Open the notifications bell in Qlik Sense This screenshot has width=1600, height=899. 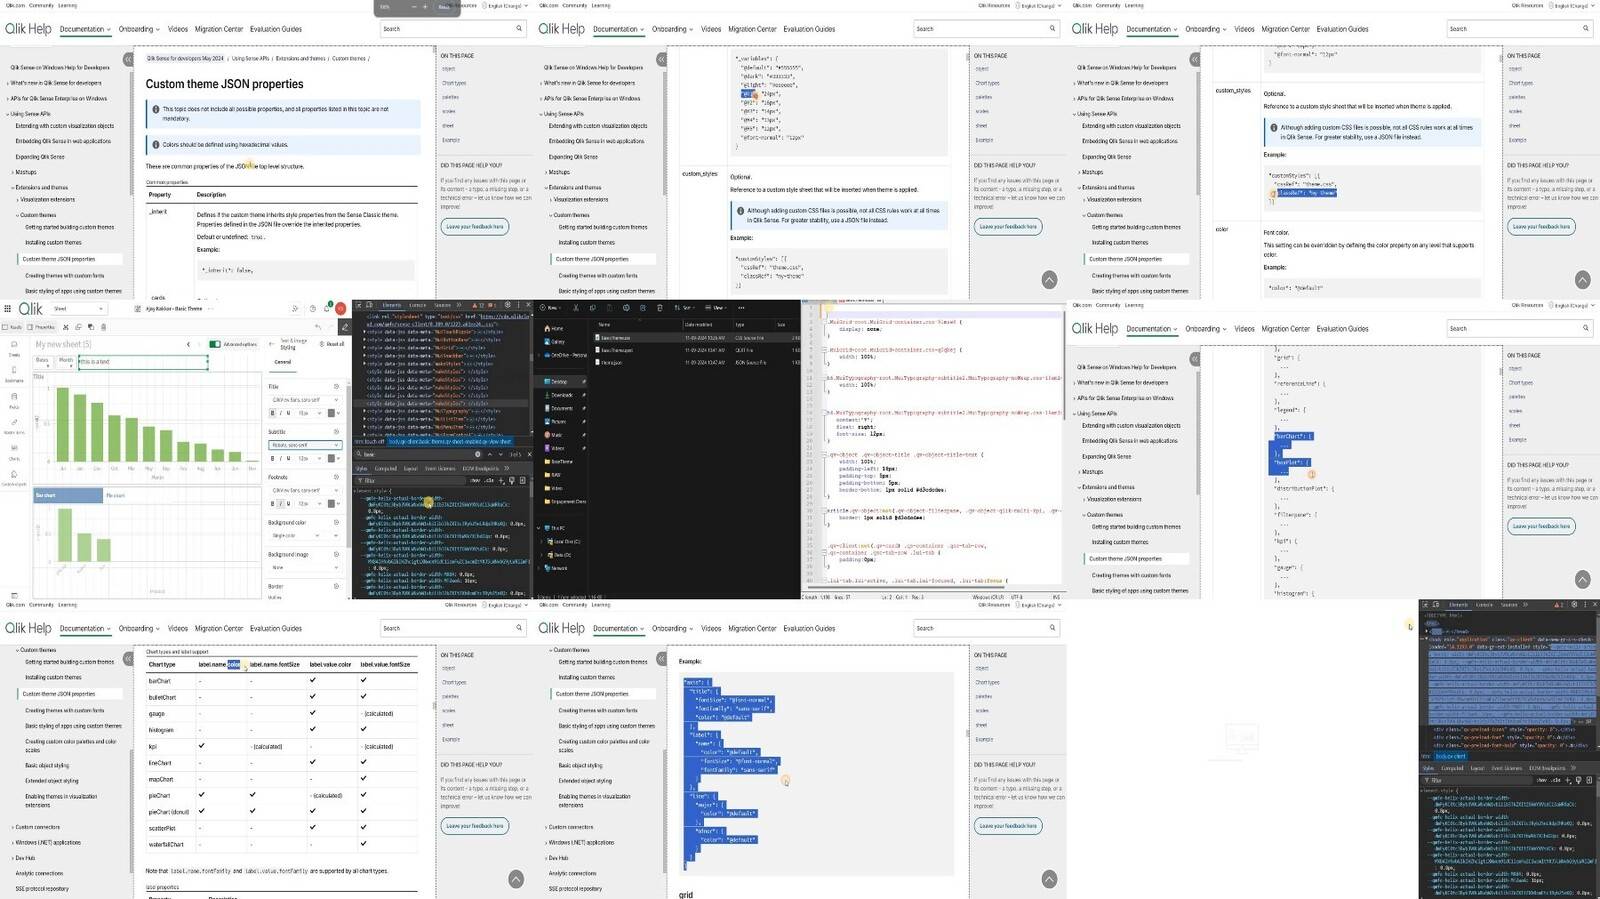point(327,308)
